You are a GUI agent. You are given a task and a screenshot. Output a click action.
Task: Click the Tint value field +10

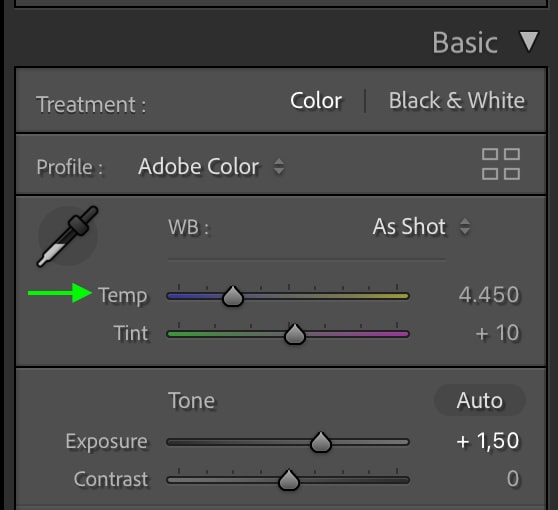pos(497,333)
